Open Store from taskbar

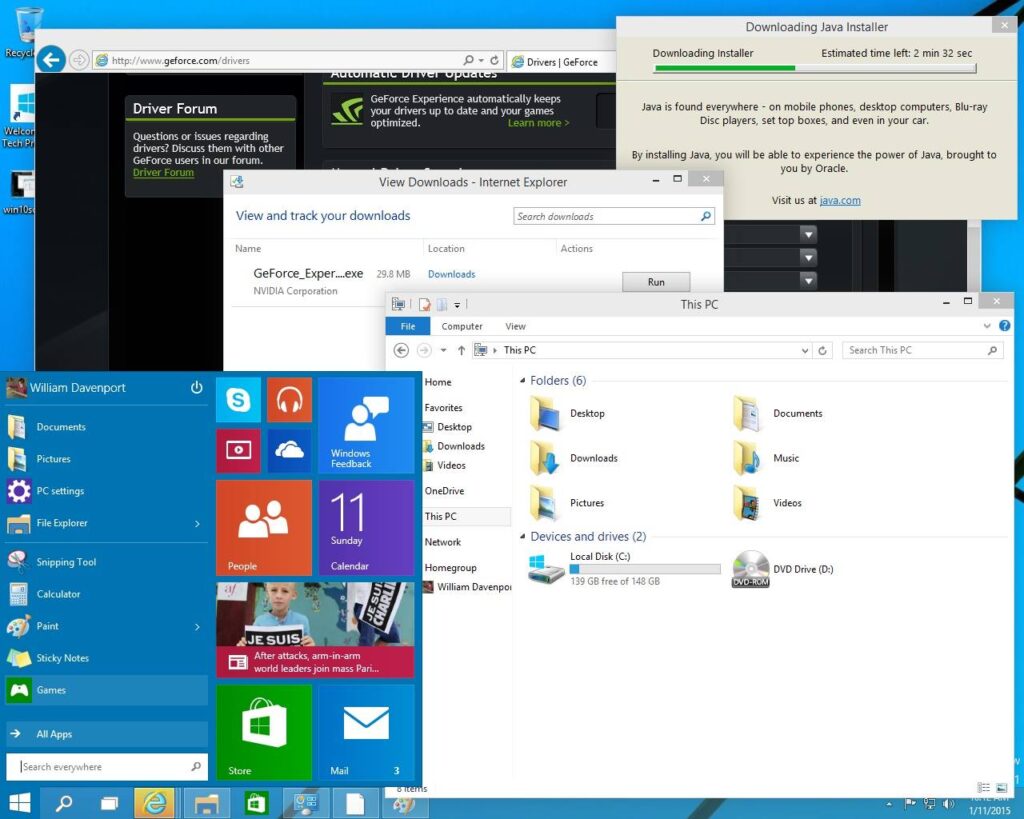coord(256,803)
